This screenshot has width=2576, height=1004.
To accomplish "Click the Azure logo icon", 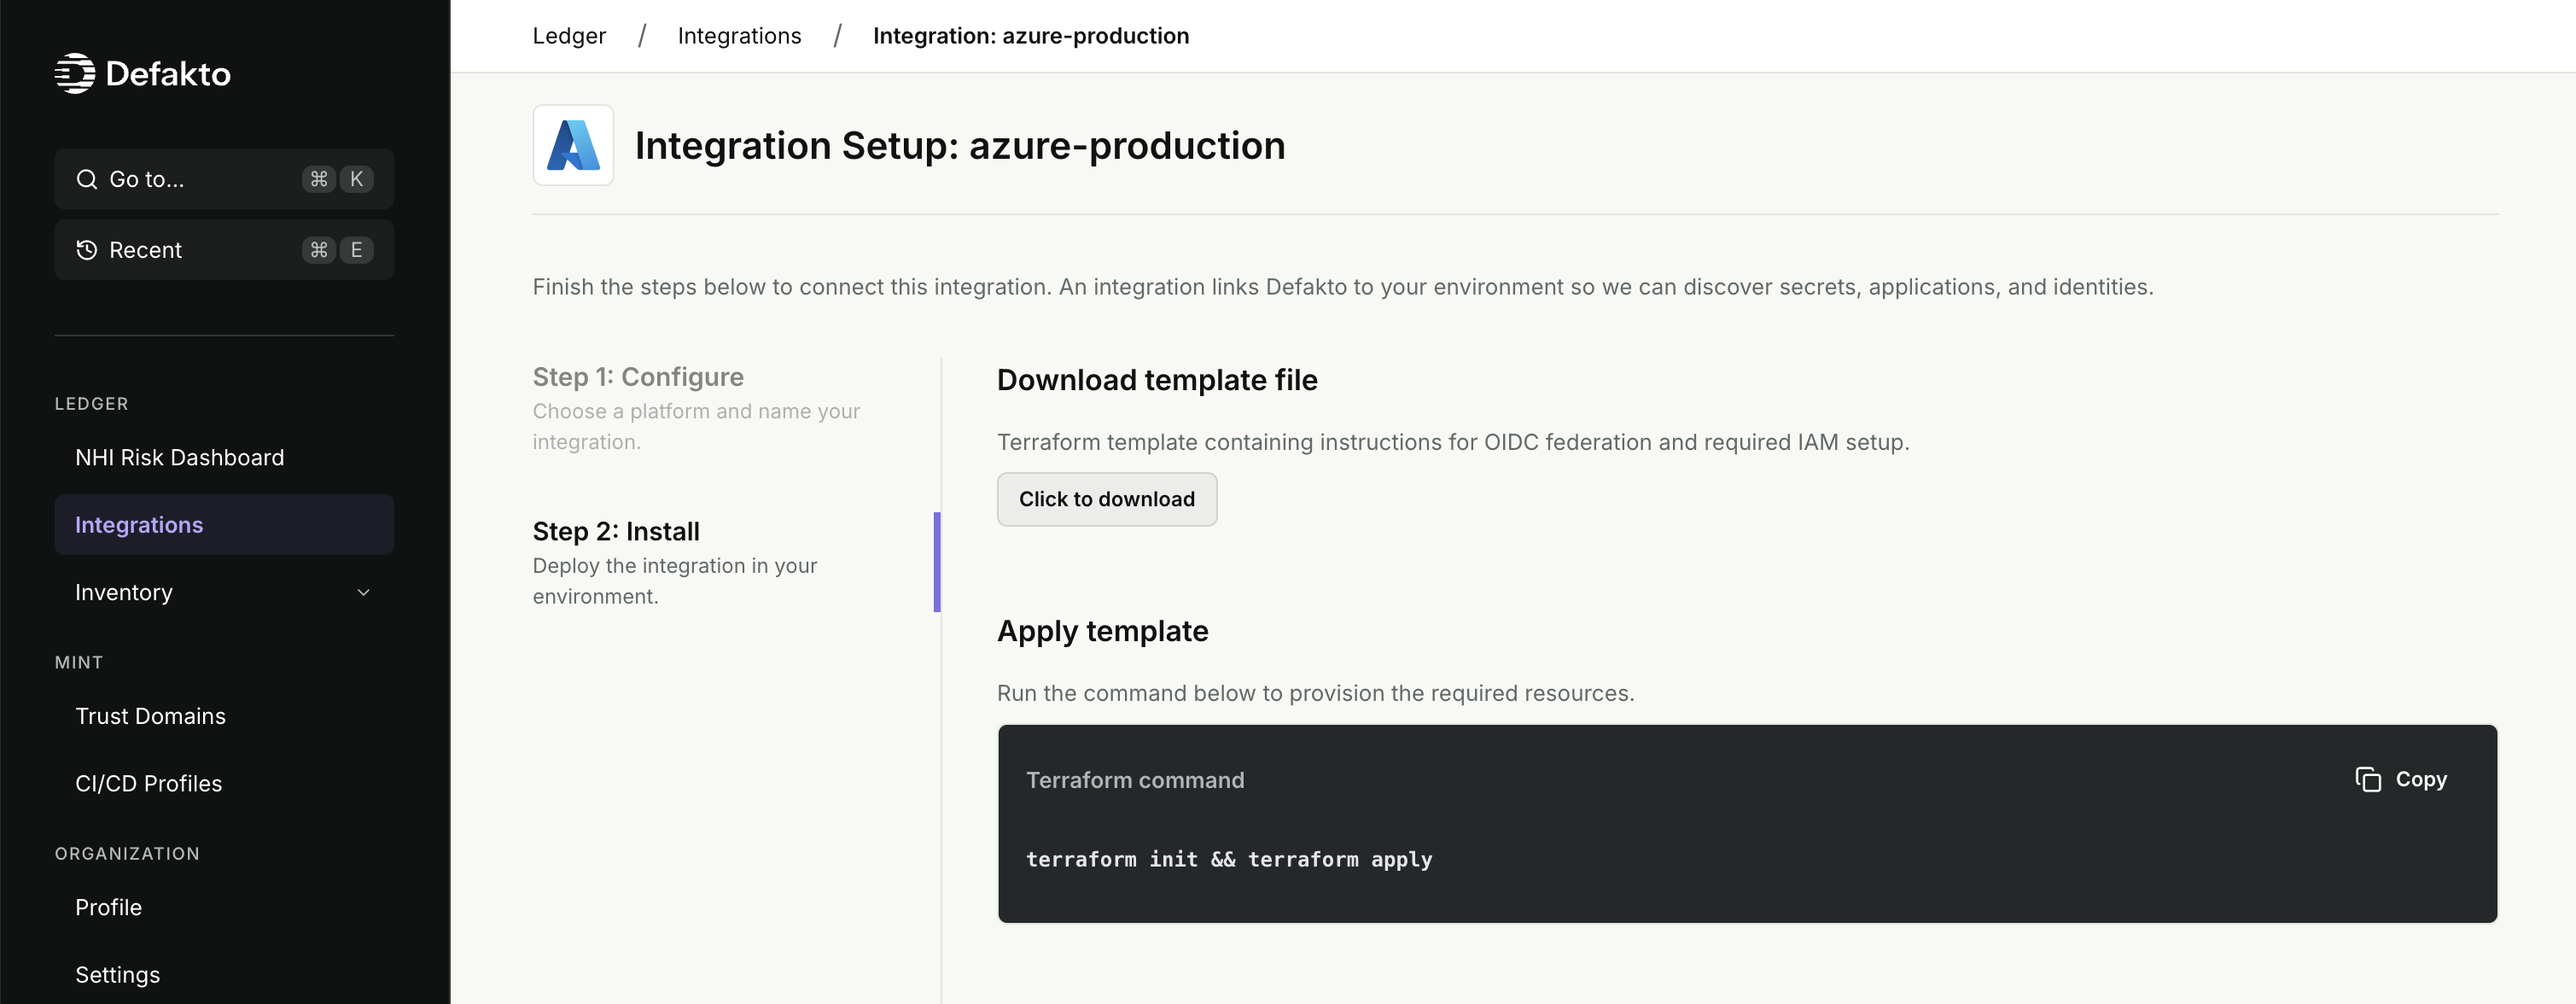I will click(573, 145).
